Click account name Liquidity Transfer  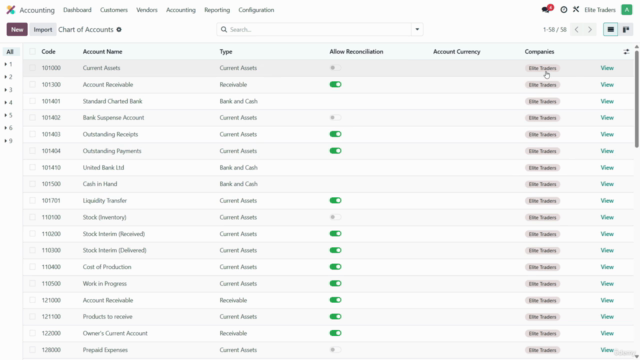point(105,201)
